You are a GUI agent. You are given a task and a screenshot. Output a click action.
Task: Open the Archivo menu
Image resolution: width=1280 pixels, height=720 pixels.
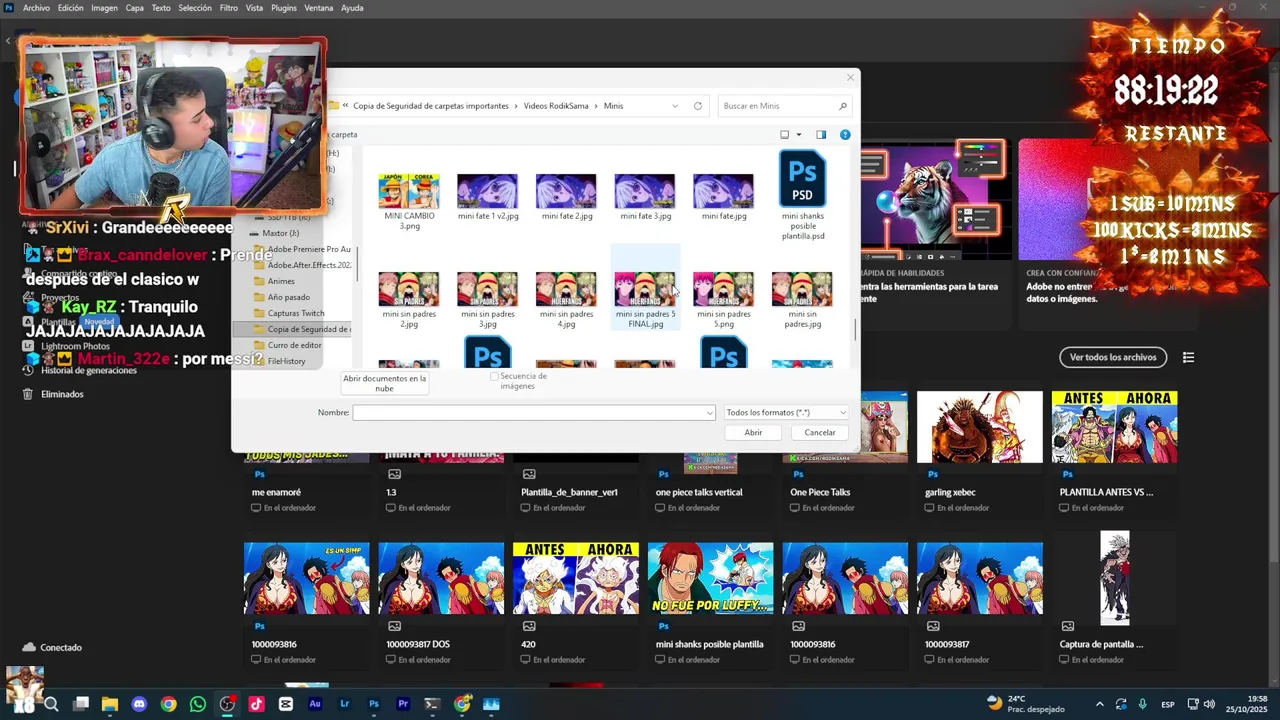(x=36, y=8)
